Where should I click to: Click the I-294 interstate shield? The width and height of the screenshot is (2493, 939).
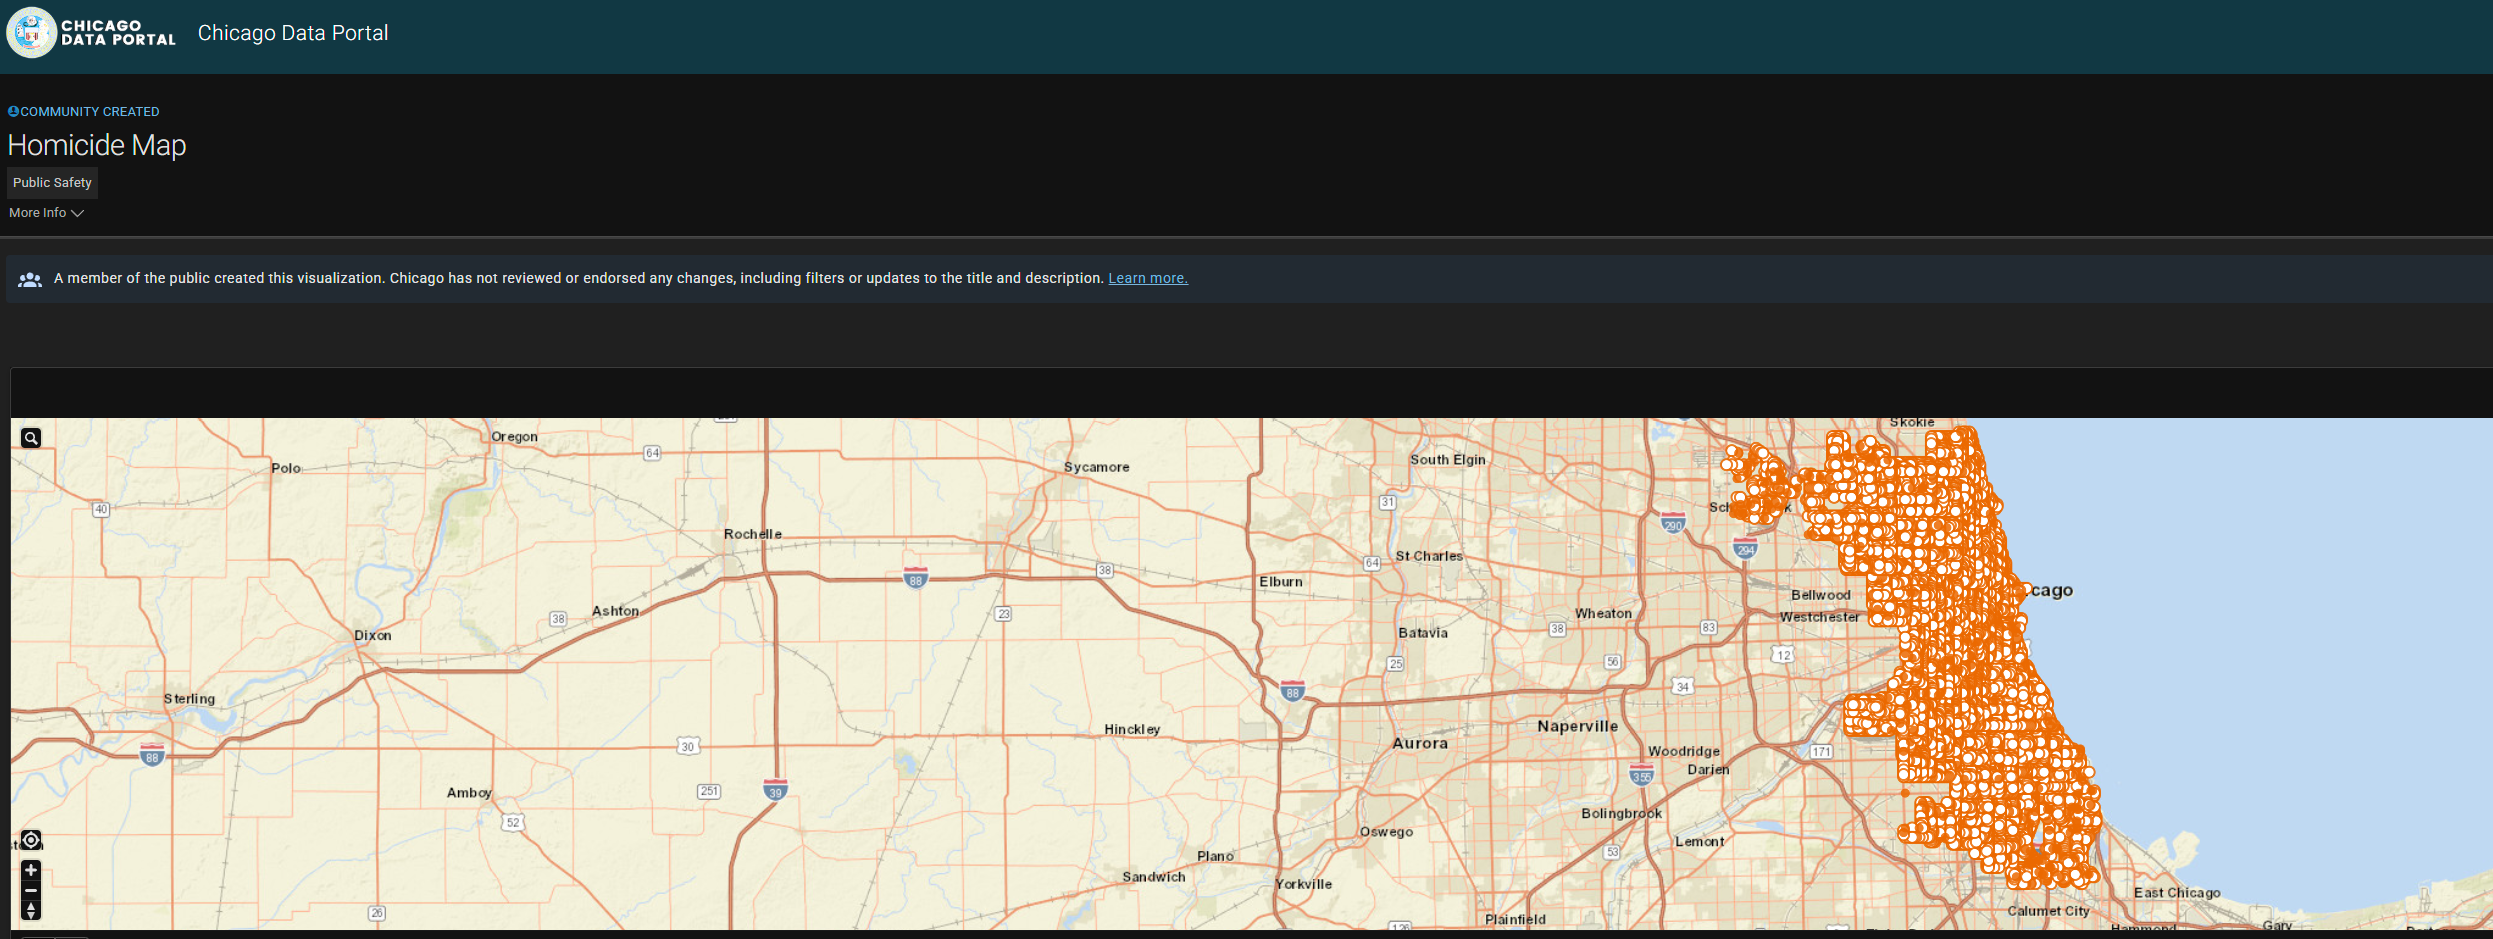(1745, 547)
